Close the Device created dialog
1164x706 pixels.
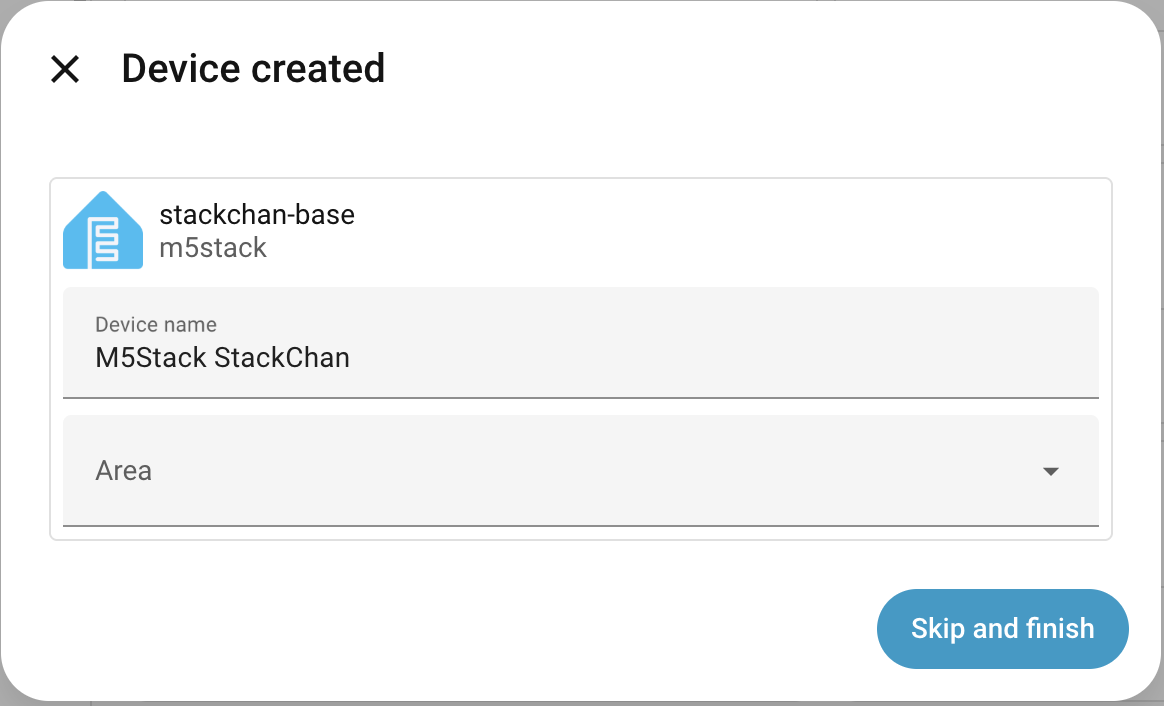tap(65, 69)
